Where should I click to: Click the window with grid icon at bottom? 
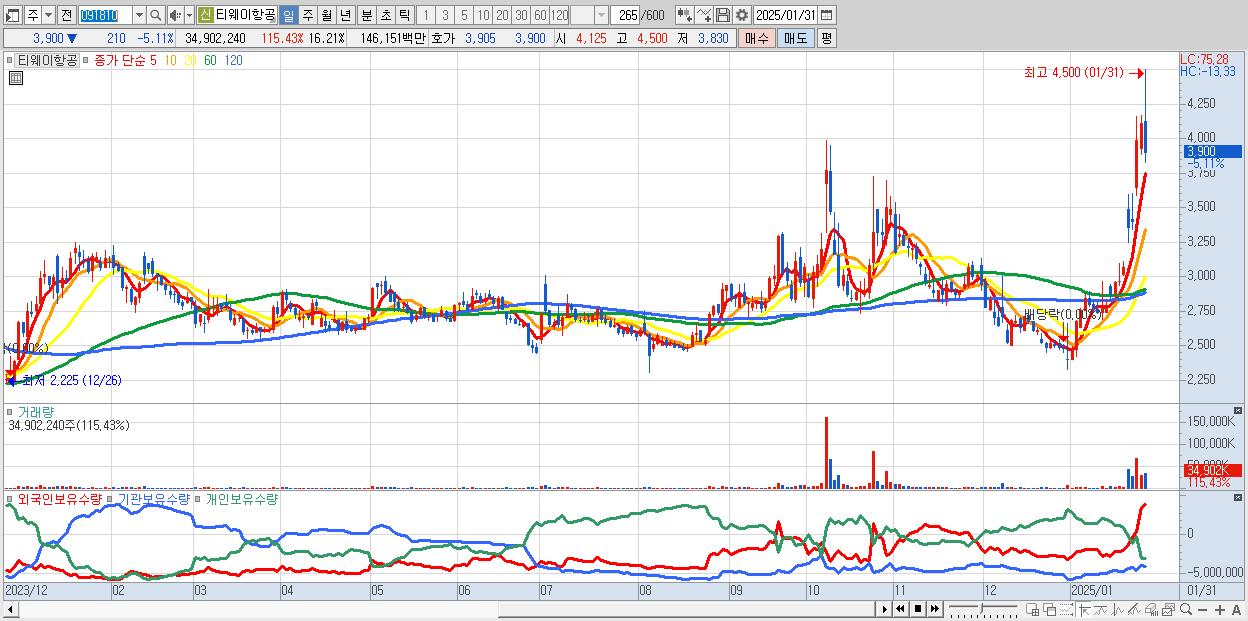(x=1032, y=610)
